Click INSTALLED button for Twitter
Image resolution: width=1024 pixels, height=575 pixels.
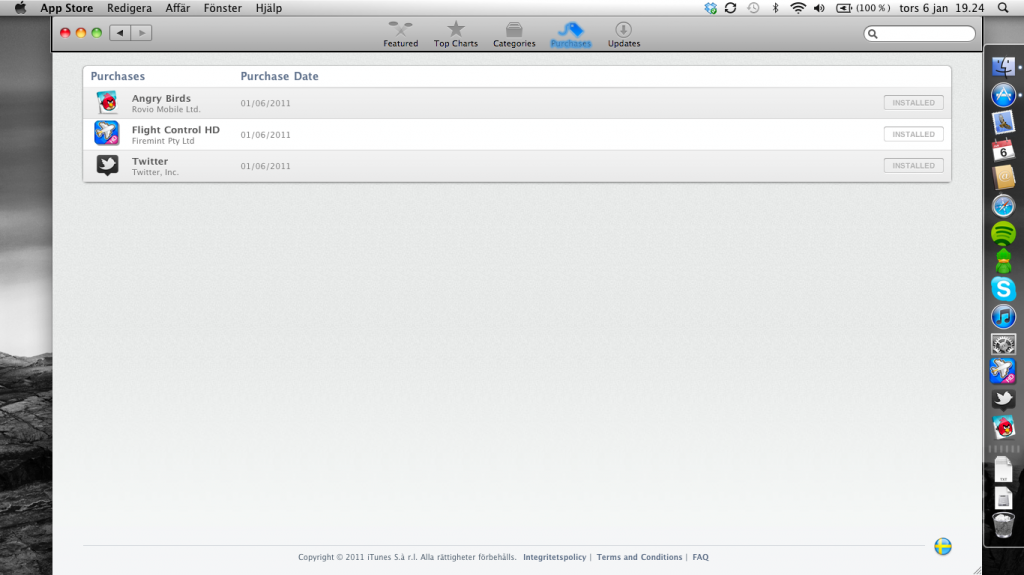click(913, 165)
